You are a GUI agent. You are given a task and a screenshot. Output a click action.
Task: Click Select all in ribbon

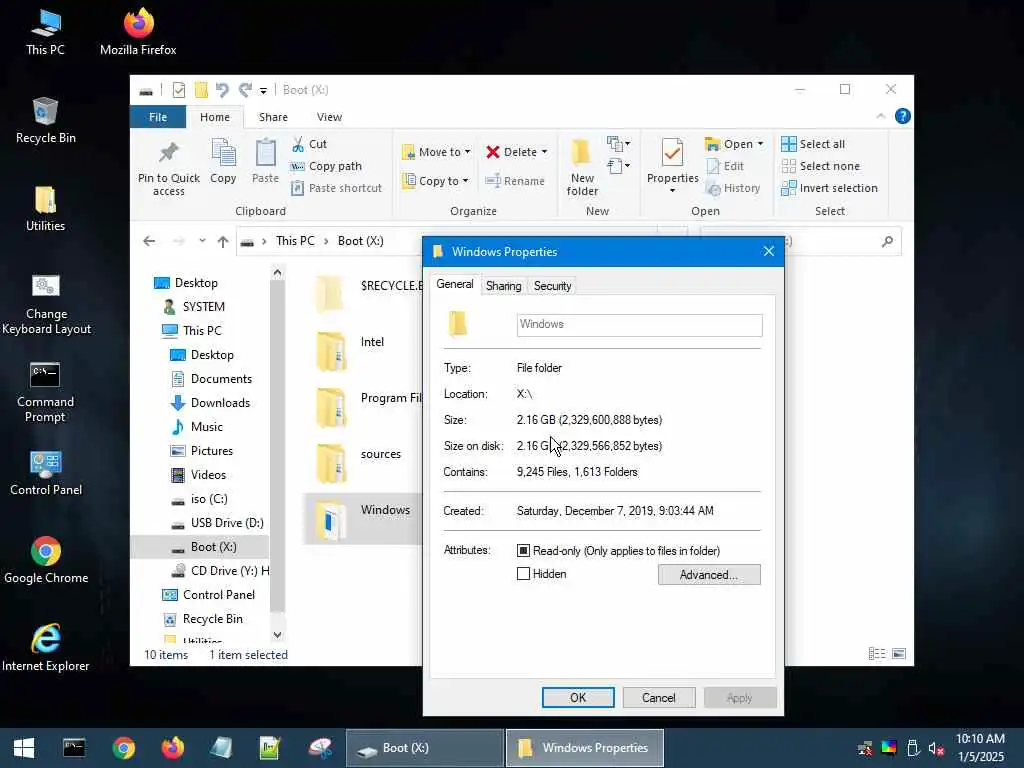tap(813, 144)
